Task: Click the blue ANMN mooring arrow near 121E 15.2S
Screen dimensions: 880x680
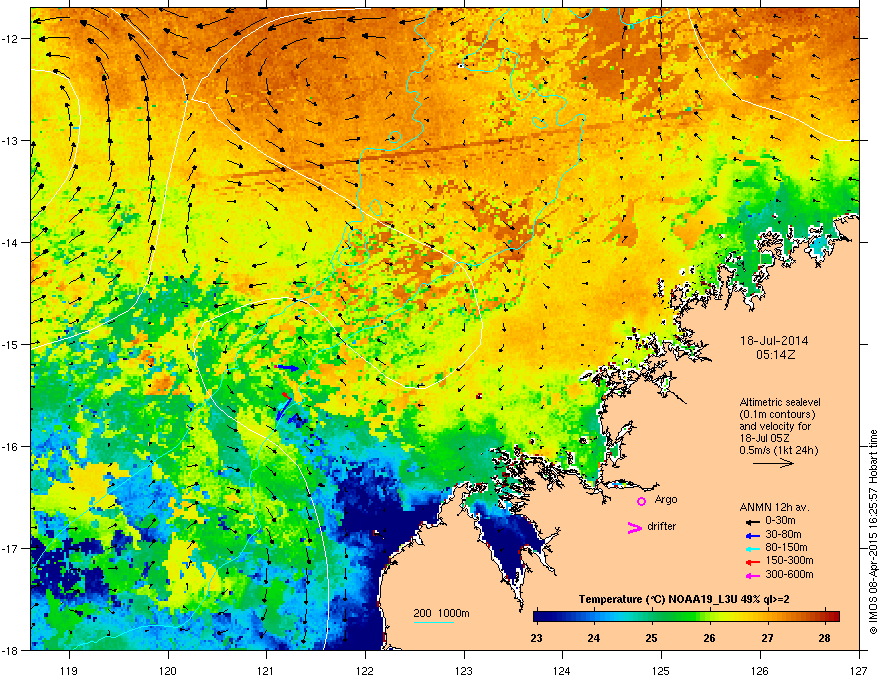Action: pyautogui.click(x=288, y=367)
